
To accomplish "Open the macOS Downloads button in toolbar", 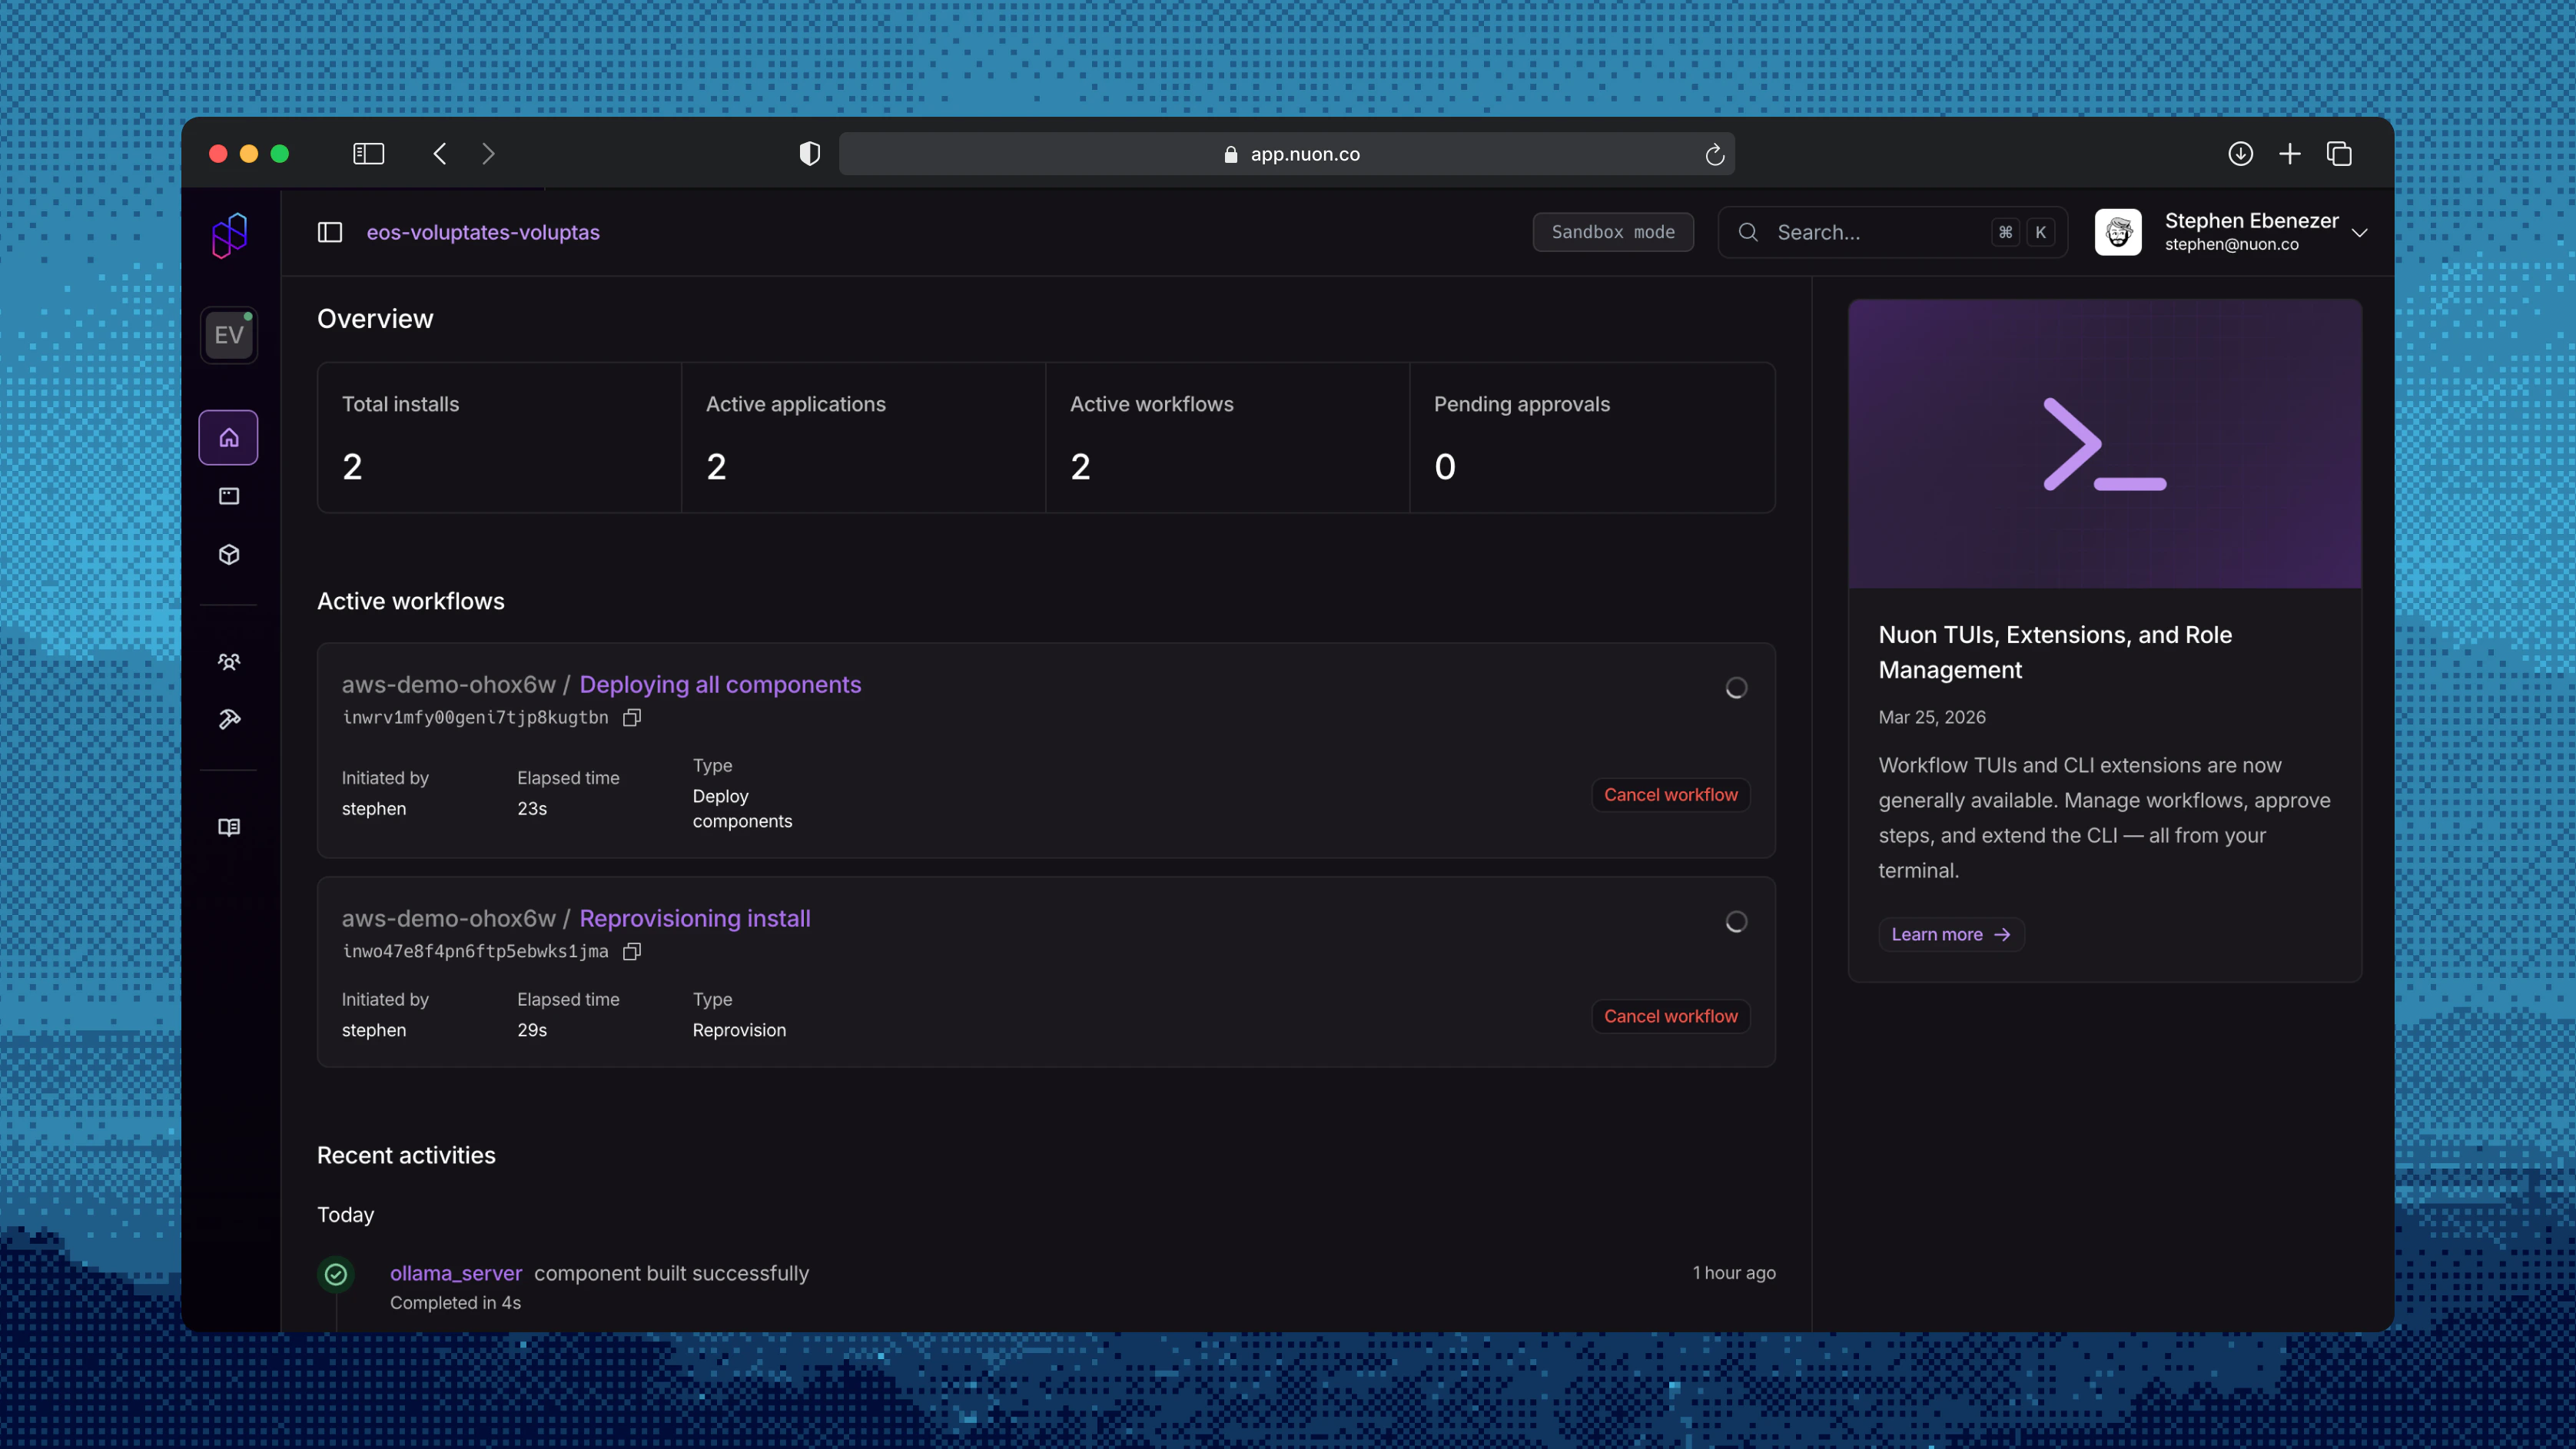I will click(x=2241, y=154).
